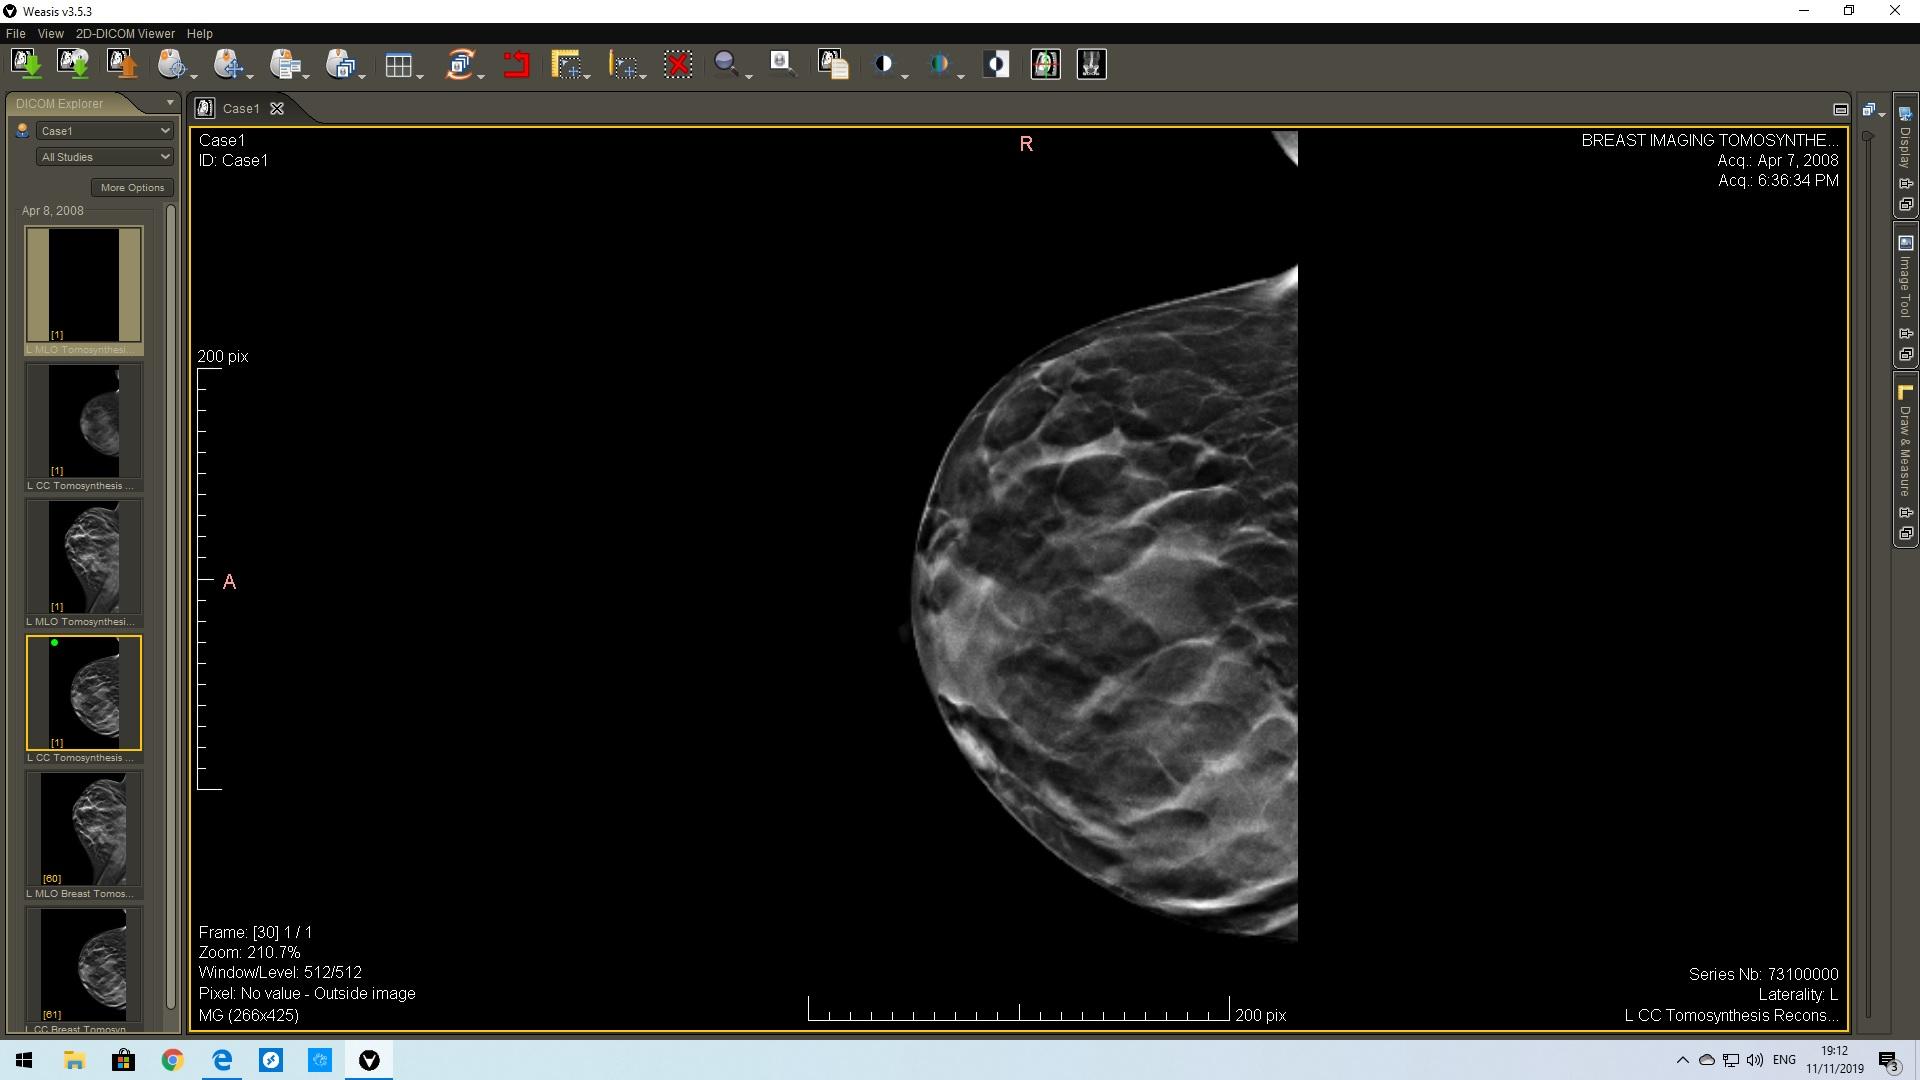The height and width of the screenshot is (1080, 1920).
Task: Open the synchronize dropdown arrow
Action: [x=481, y=76]
